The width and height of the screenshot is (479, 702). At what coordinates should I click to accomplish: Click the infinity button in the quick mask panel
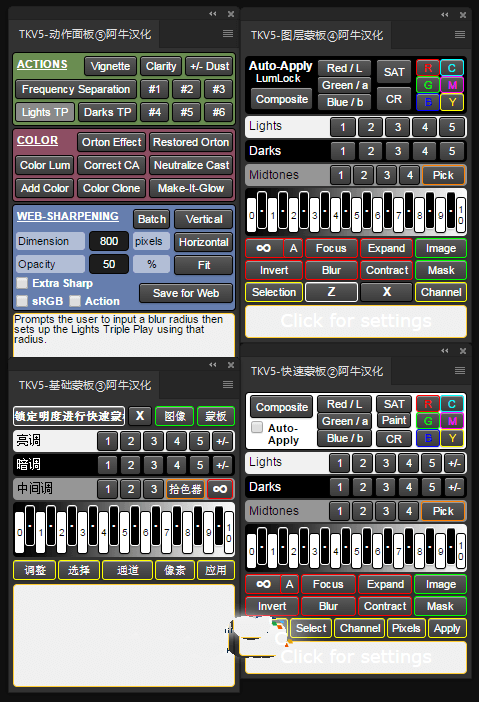pos(263,584)
